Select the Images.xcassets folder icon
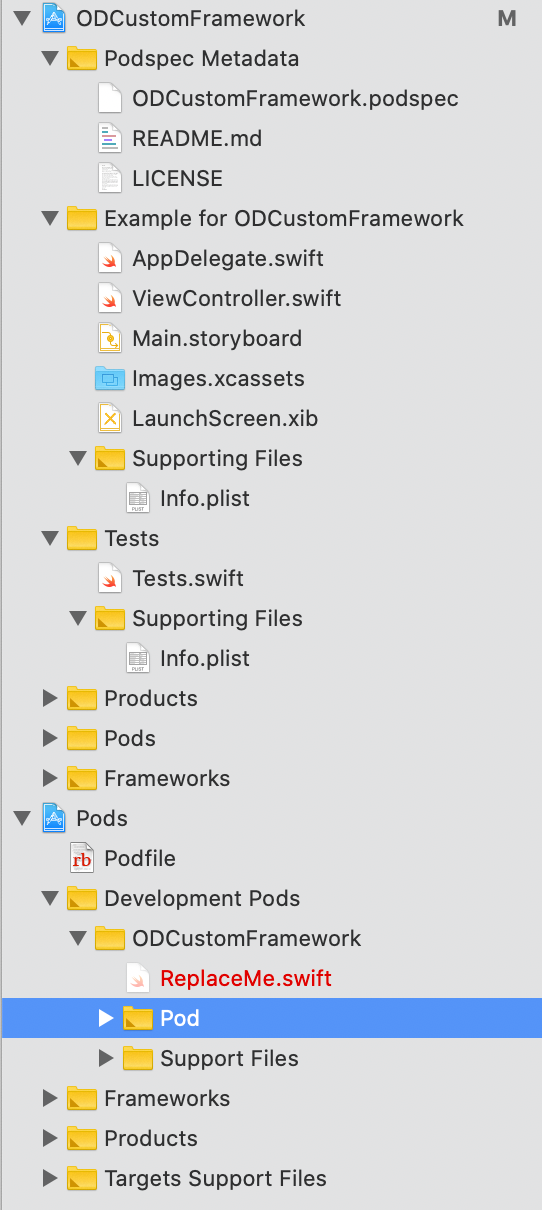The height and width of the screenshot is (1210, 542). pyautogui.click(x=110, y=378)
